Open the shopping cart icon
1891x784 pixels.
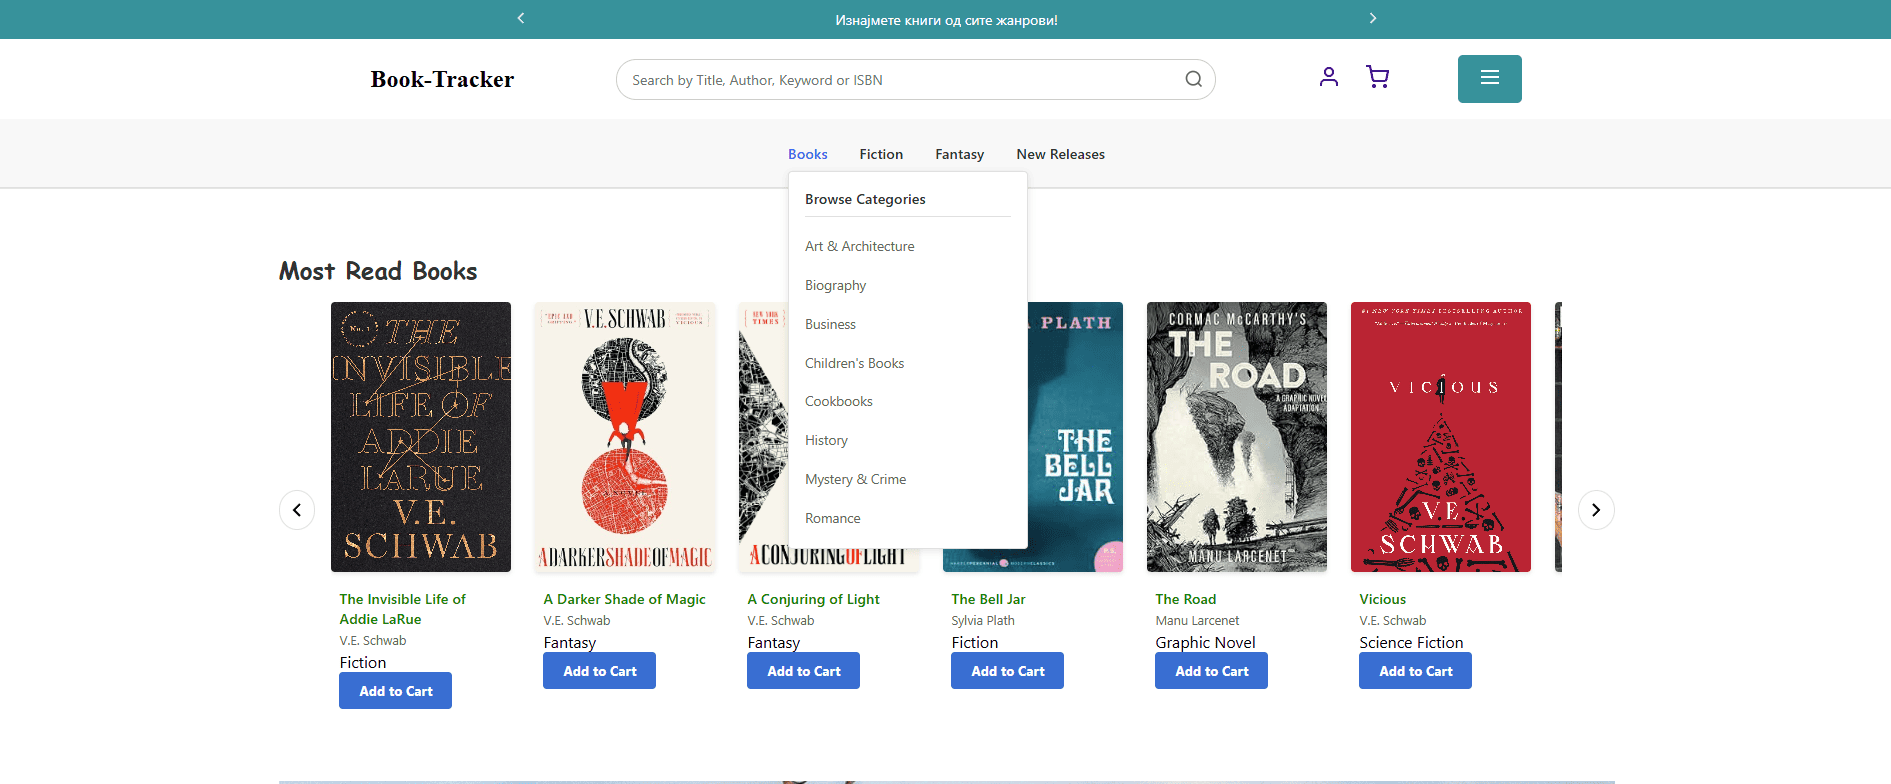(x=1377, y=77)
